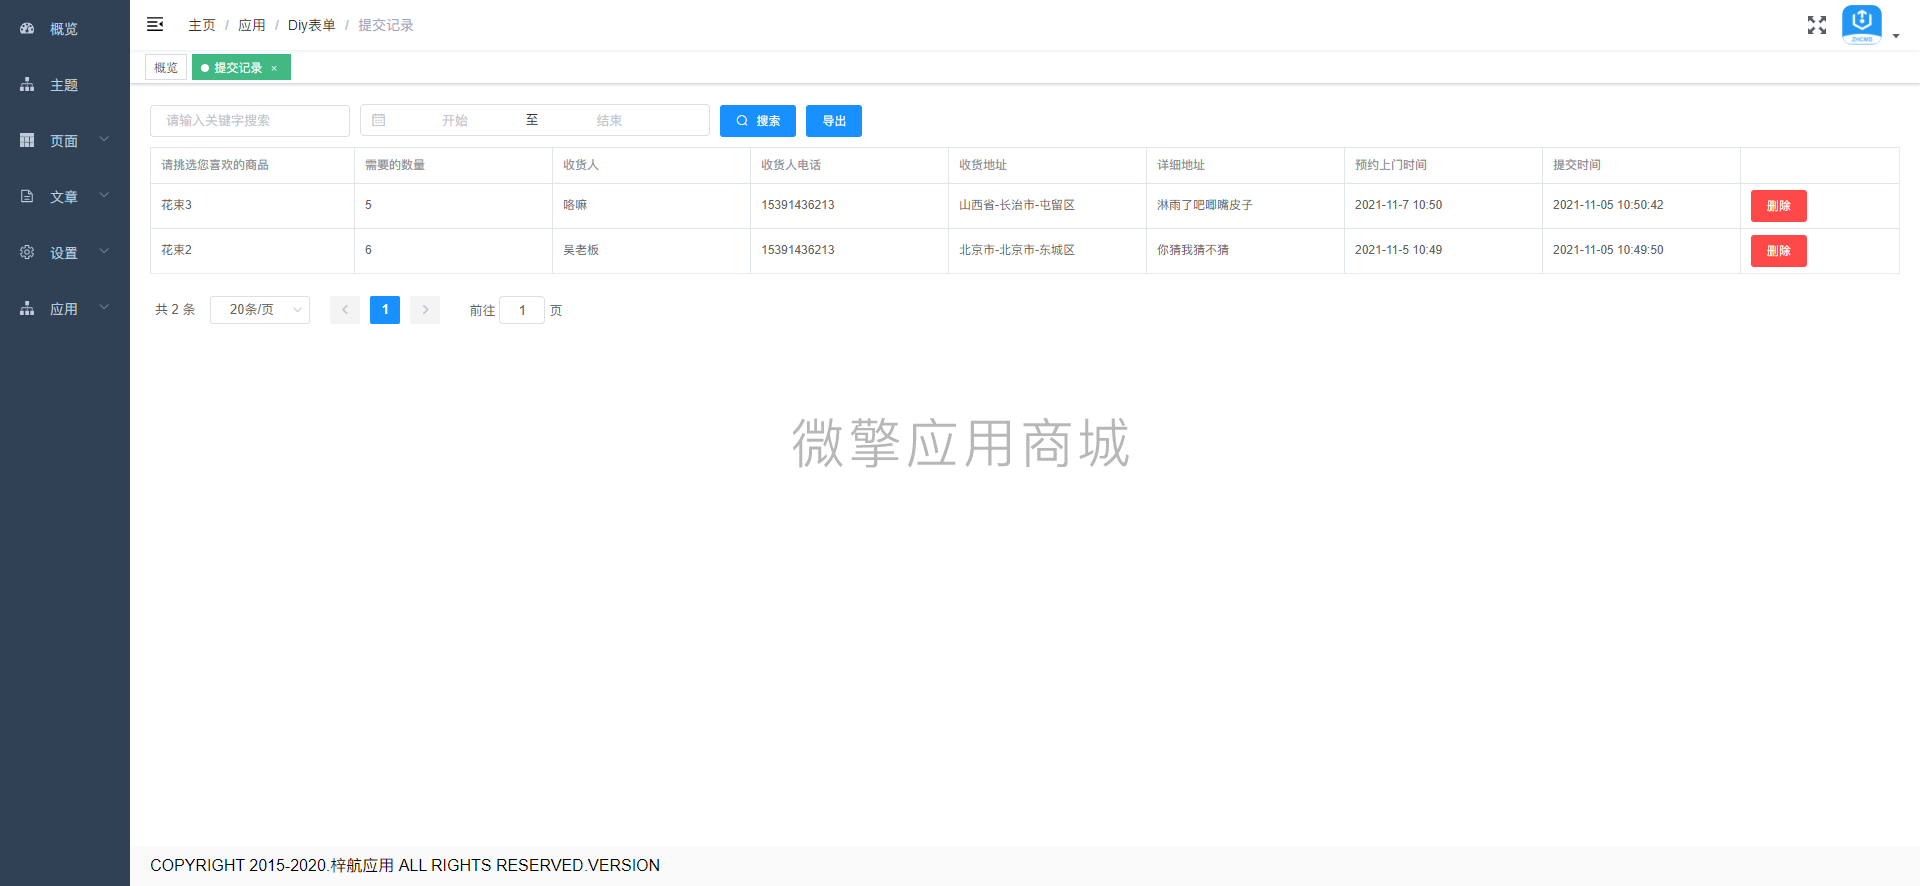This screenshot has height=886, width=1920.
Task: Set the 开始 start date
Action: (x=455, y=121)
